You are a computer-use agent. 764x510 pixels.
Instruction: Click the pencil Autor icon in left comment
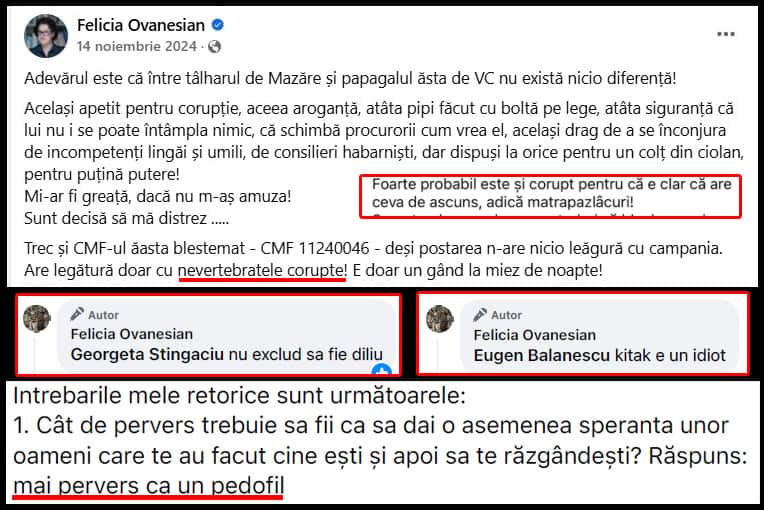click(77, 314)
